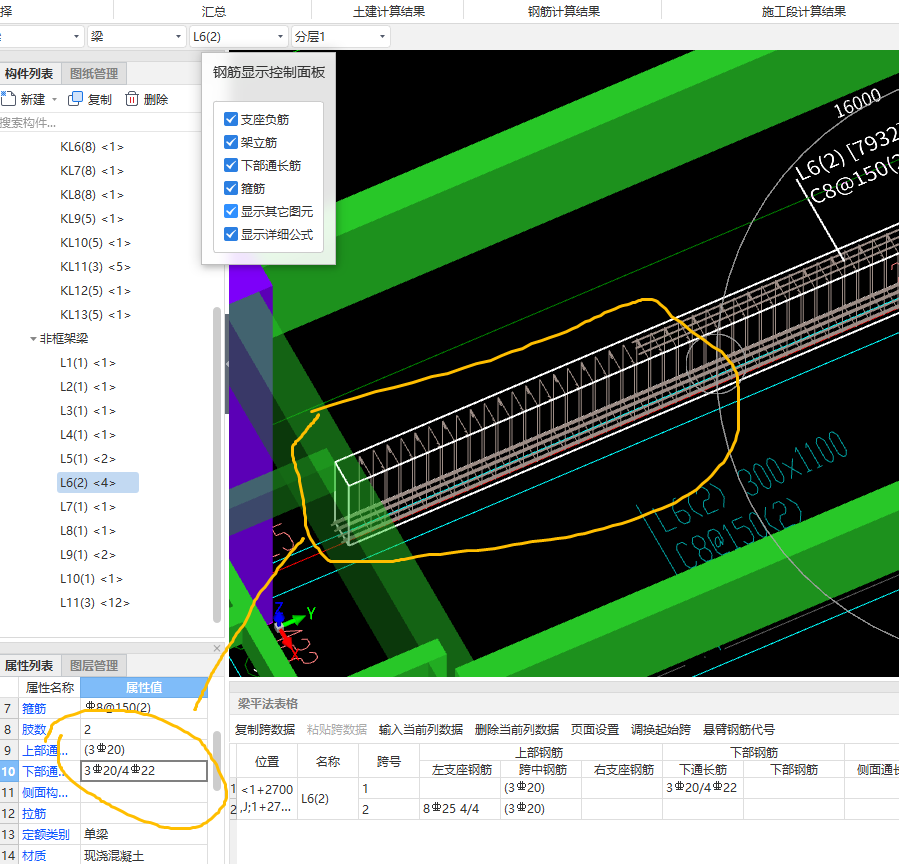This screenshot has height=864, width=899.
Task: Click the 新建 new component icon
Action: [8, 99]
